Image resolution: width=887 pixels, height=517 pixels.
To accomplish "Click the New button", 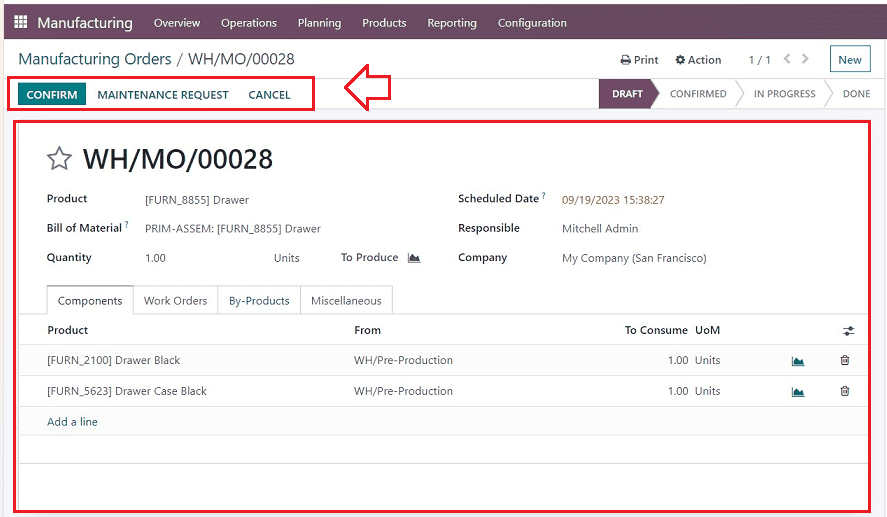I will coord(850,59).
